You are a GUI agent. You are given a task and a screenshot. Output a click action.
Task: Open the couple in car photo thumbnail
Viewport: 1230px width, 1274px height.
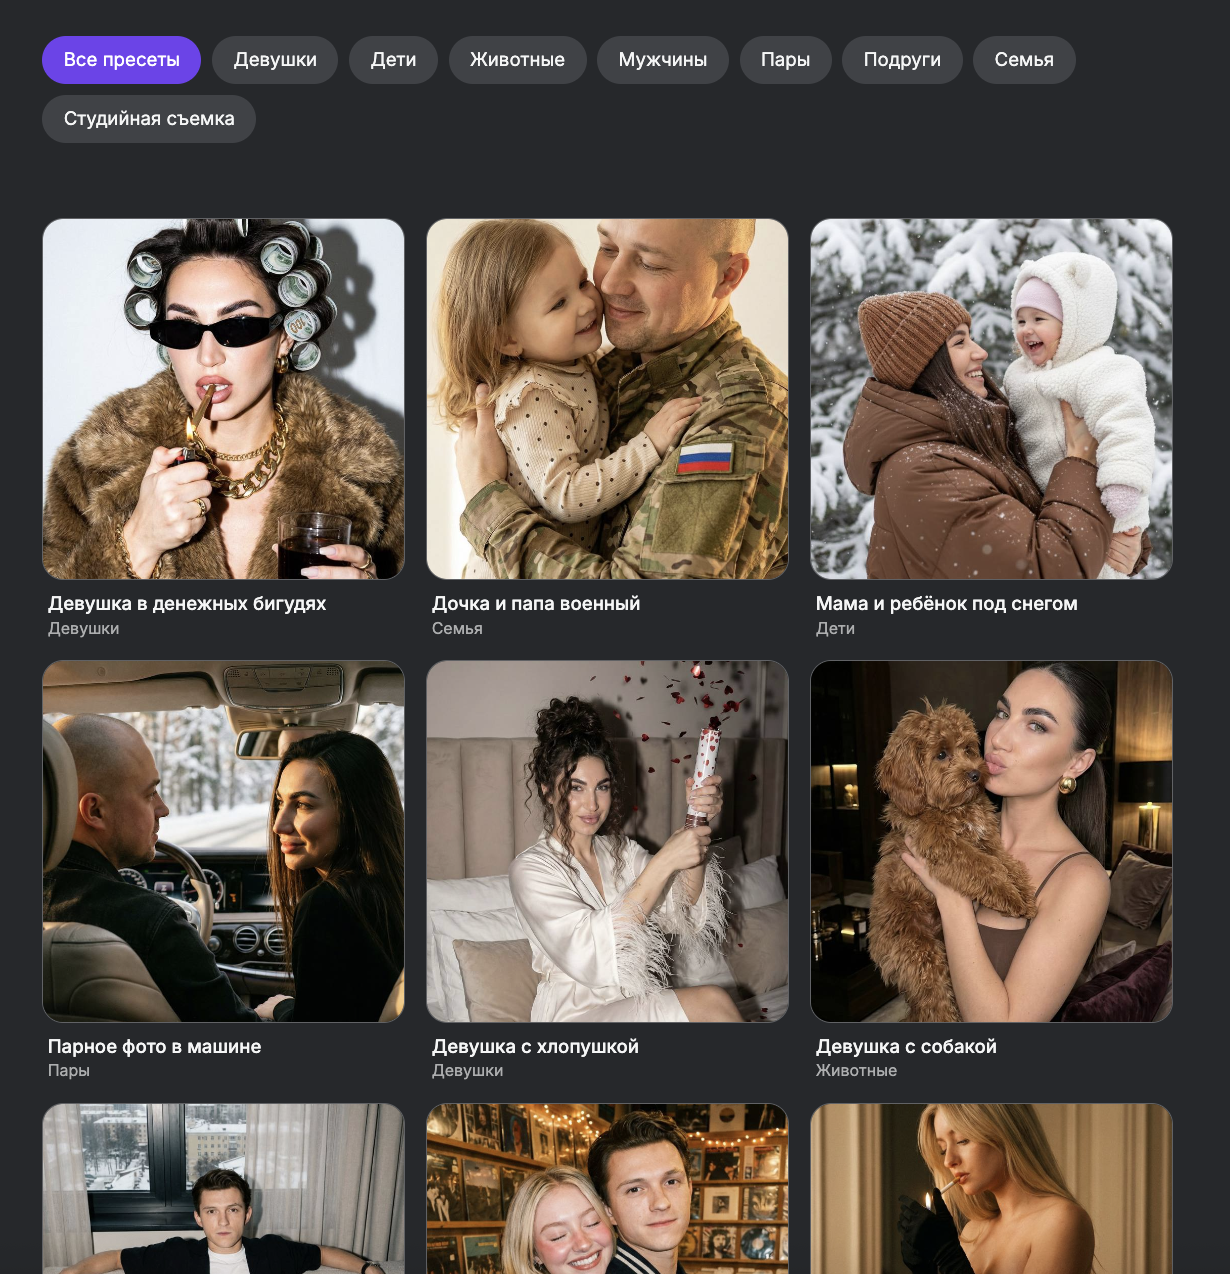coord(223,841)
